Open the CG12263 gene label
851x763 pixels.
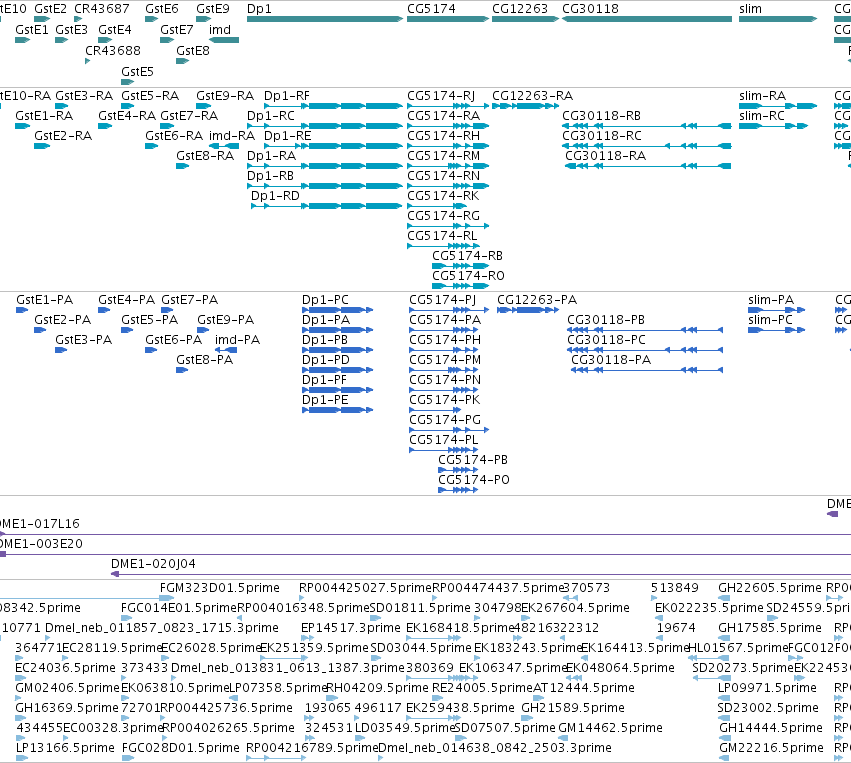(x=519, y=9)
